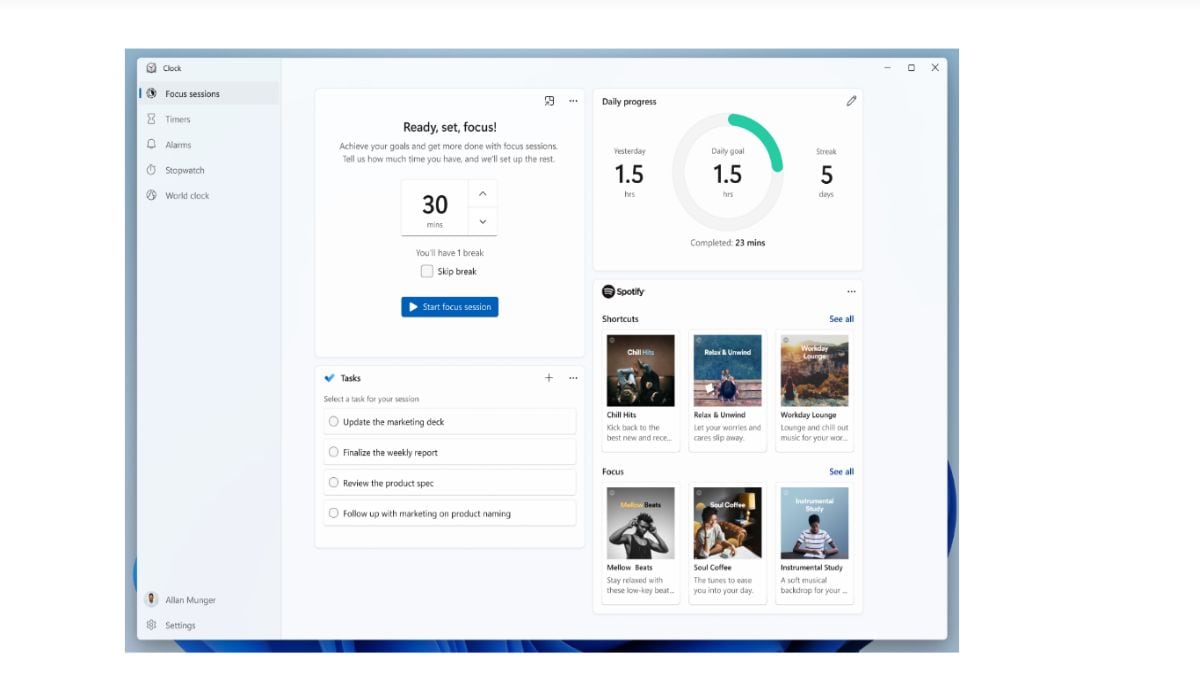Edit daily progress with pencil icon

(x=851, y=101)
